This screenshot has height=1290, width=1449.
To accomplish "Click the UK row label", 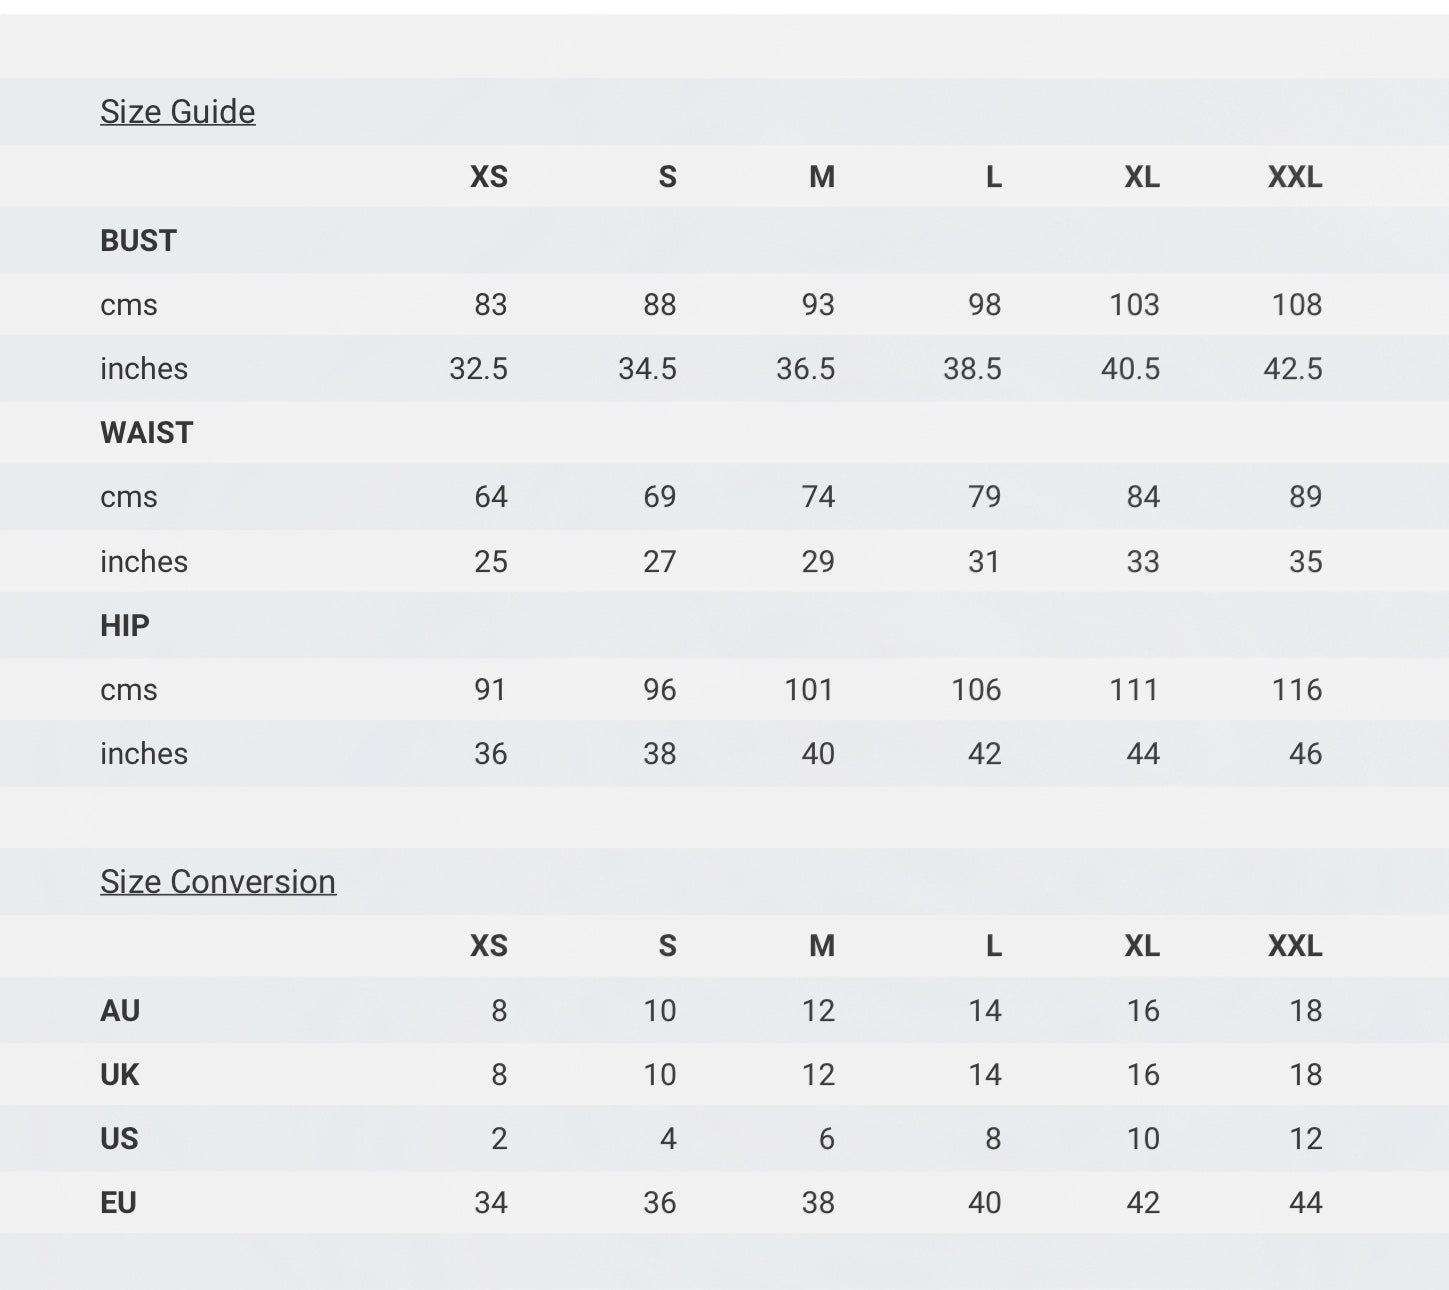I will point(120,1075).
